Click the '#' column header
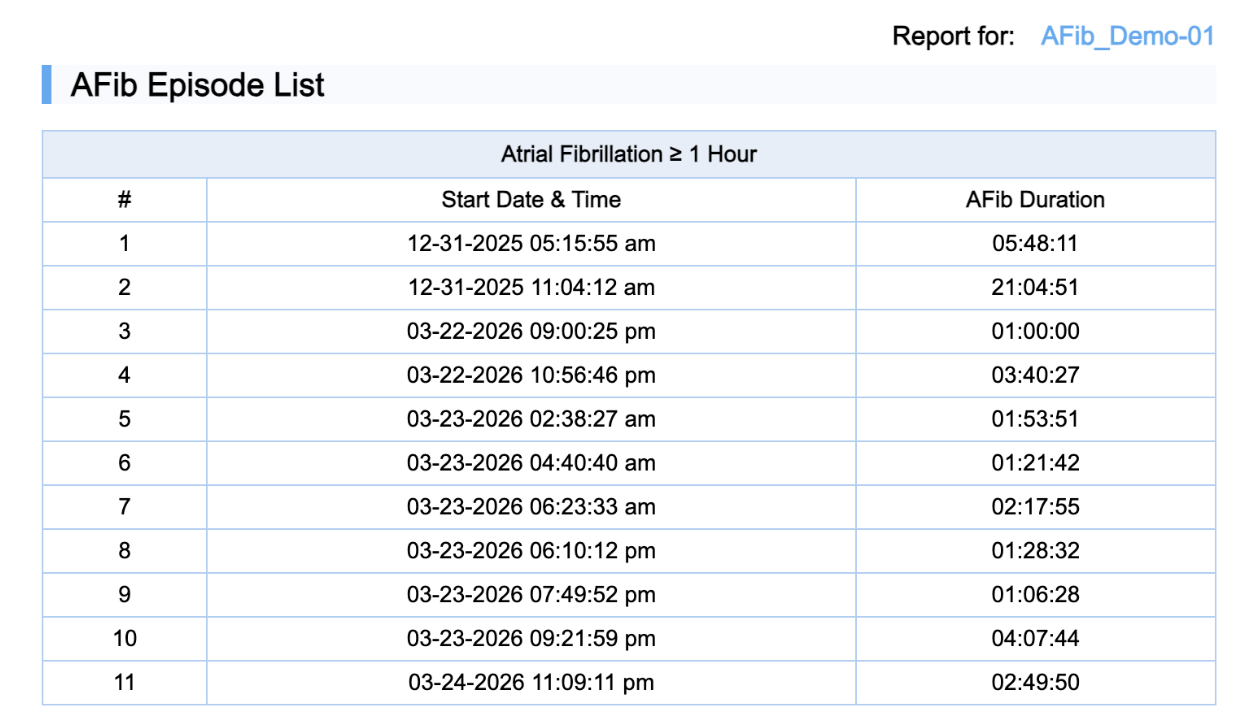This screenshot has height=724, width=1244. [x=124, y=200]
